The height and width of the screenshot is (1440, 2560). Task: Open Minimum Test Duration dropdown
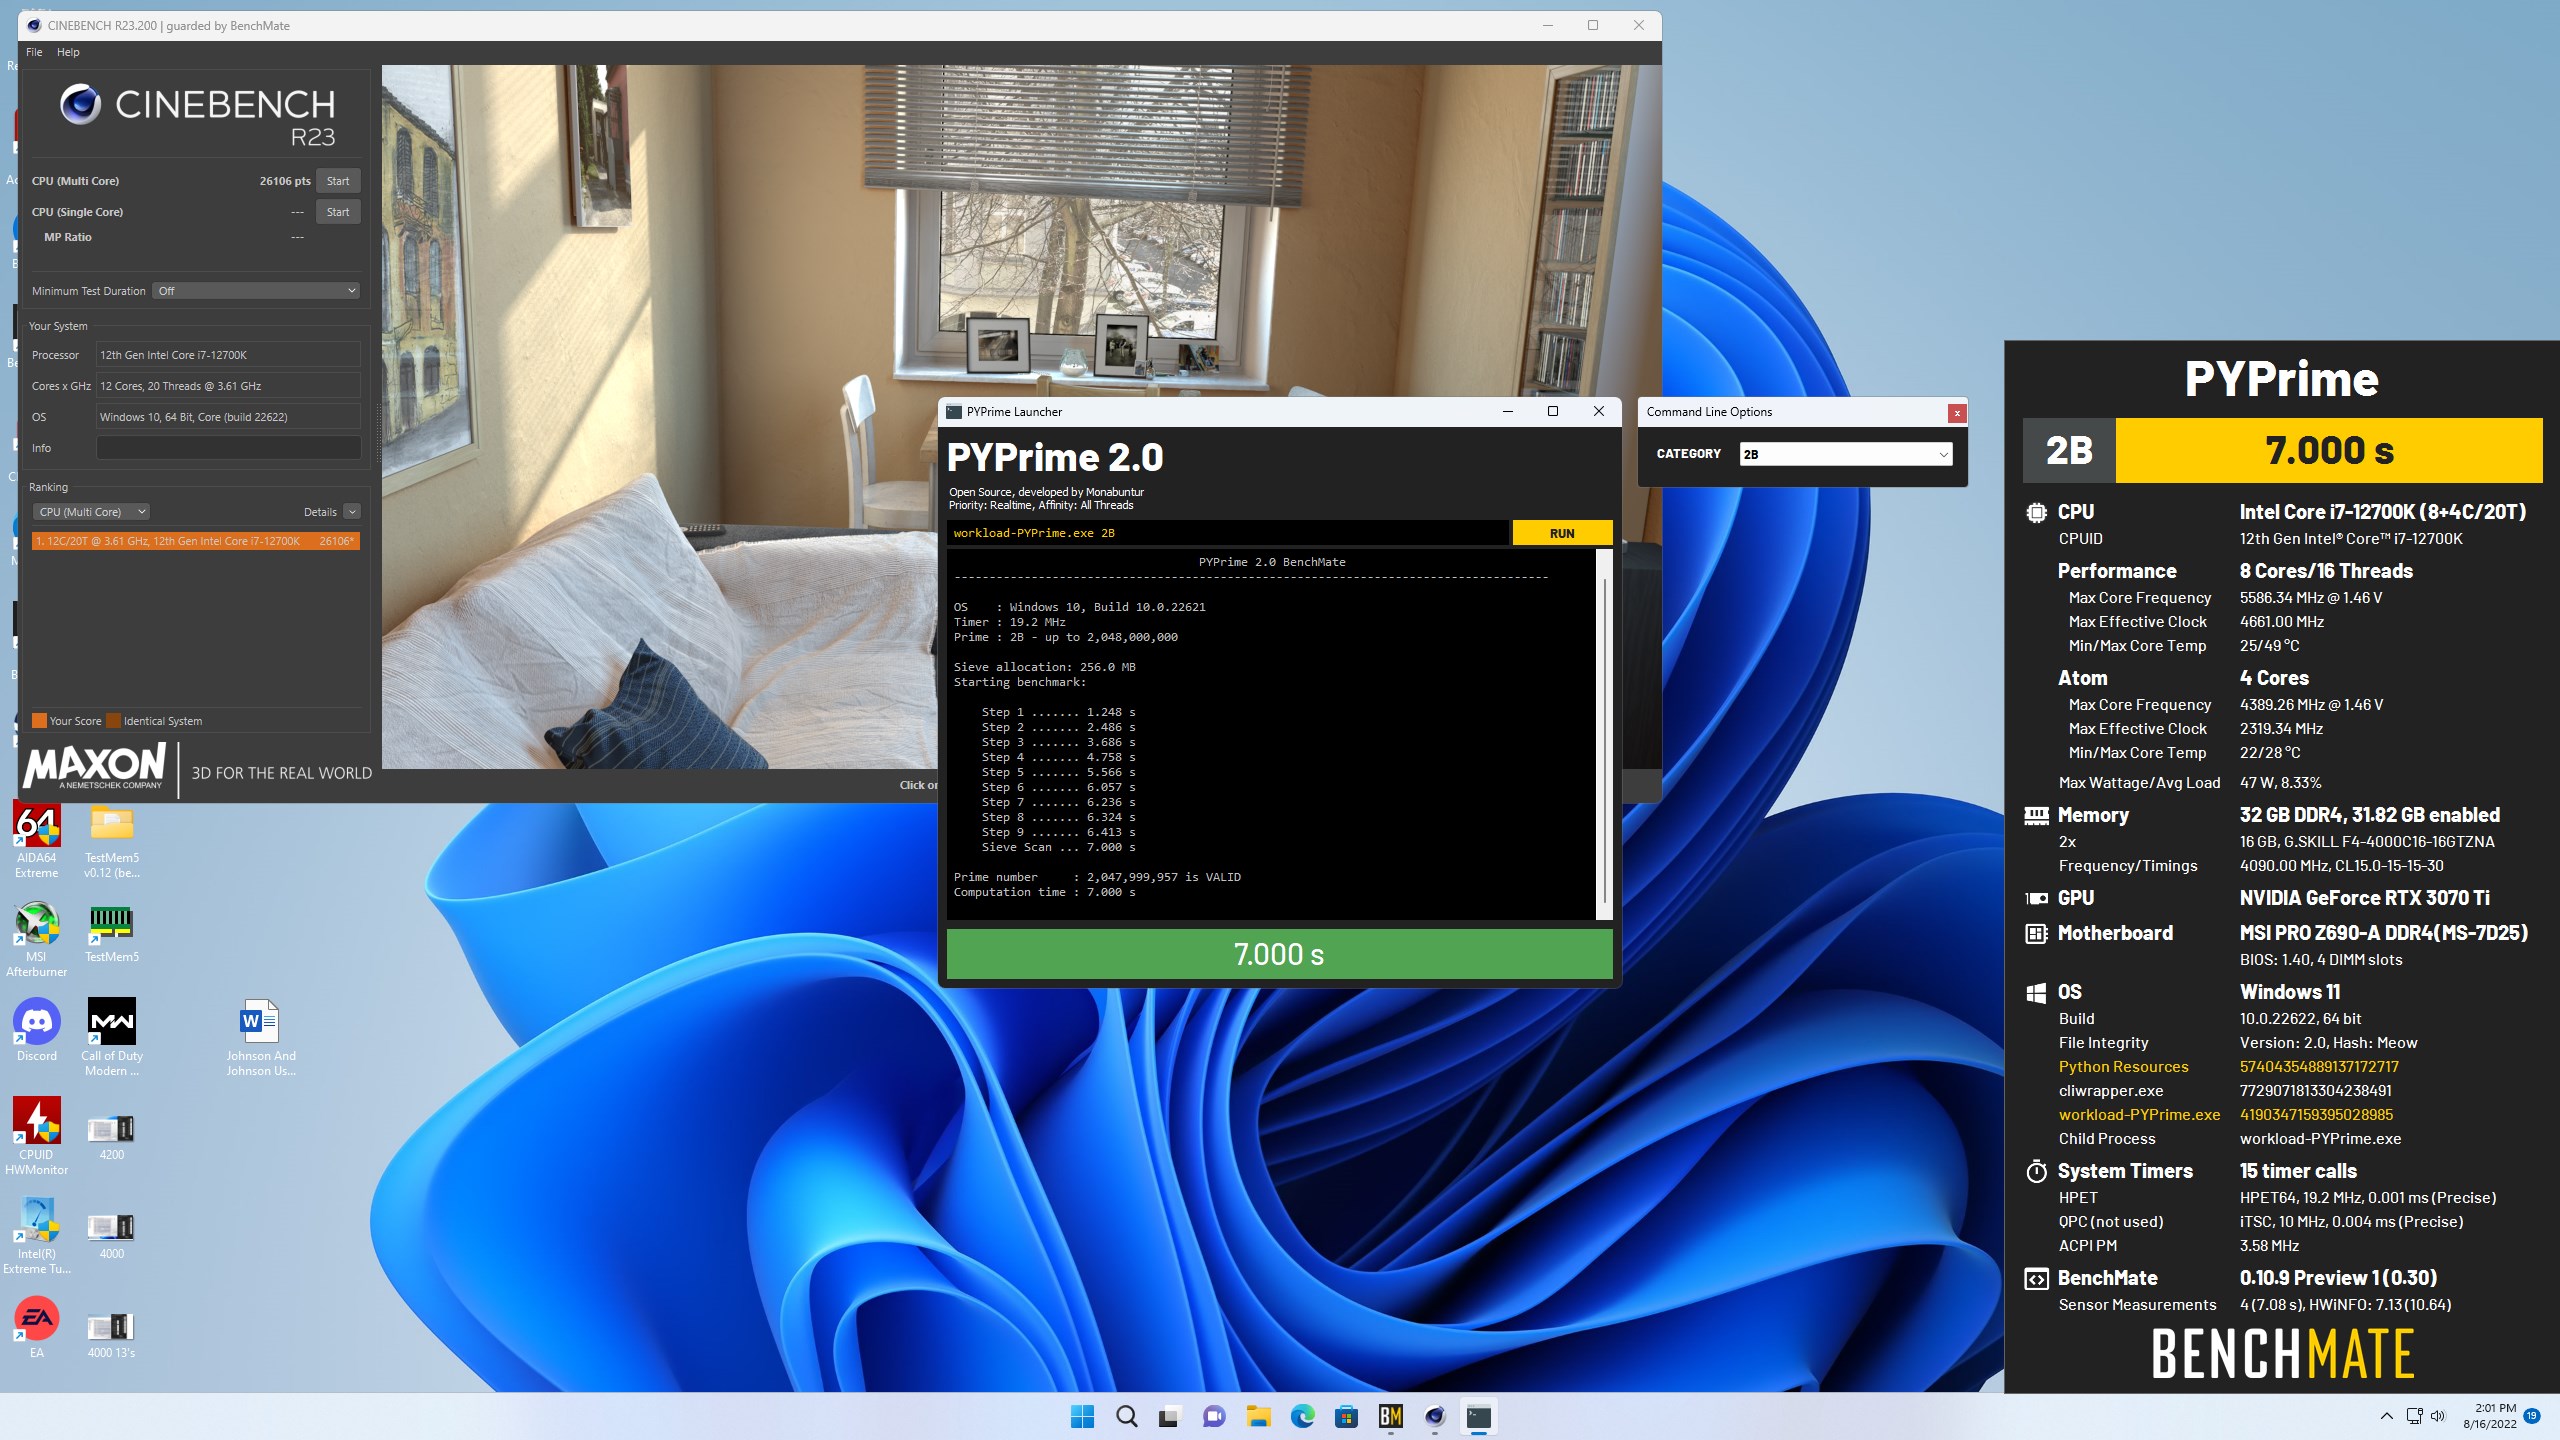click(x=256, y=291)
